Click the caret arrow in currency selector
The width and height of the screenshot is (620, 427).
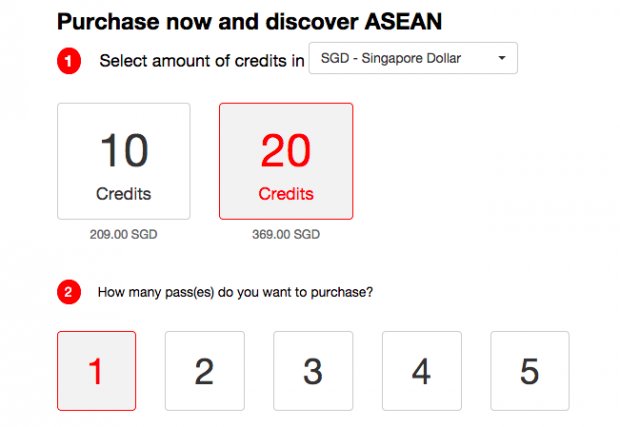(502, 58)
